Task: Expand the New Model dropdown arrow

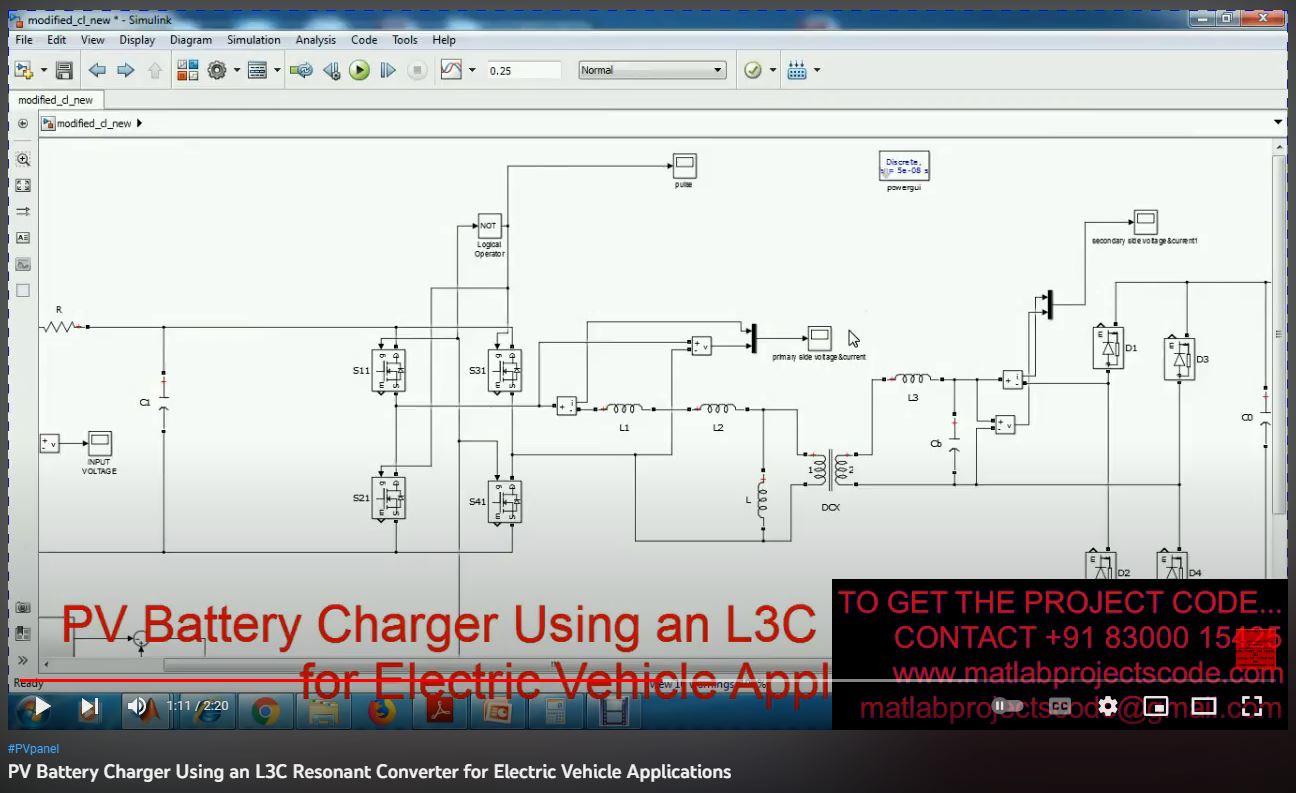Action: click(x=43, y=70)
